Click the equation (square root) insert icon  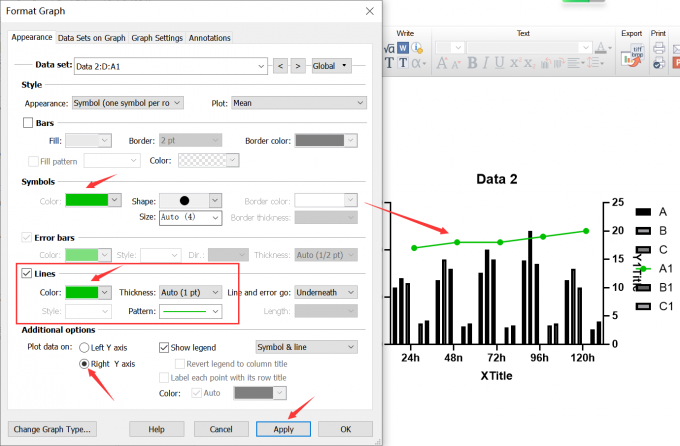390,48
